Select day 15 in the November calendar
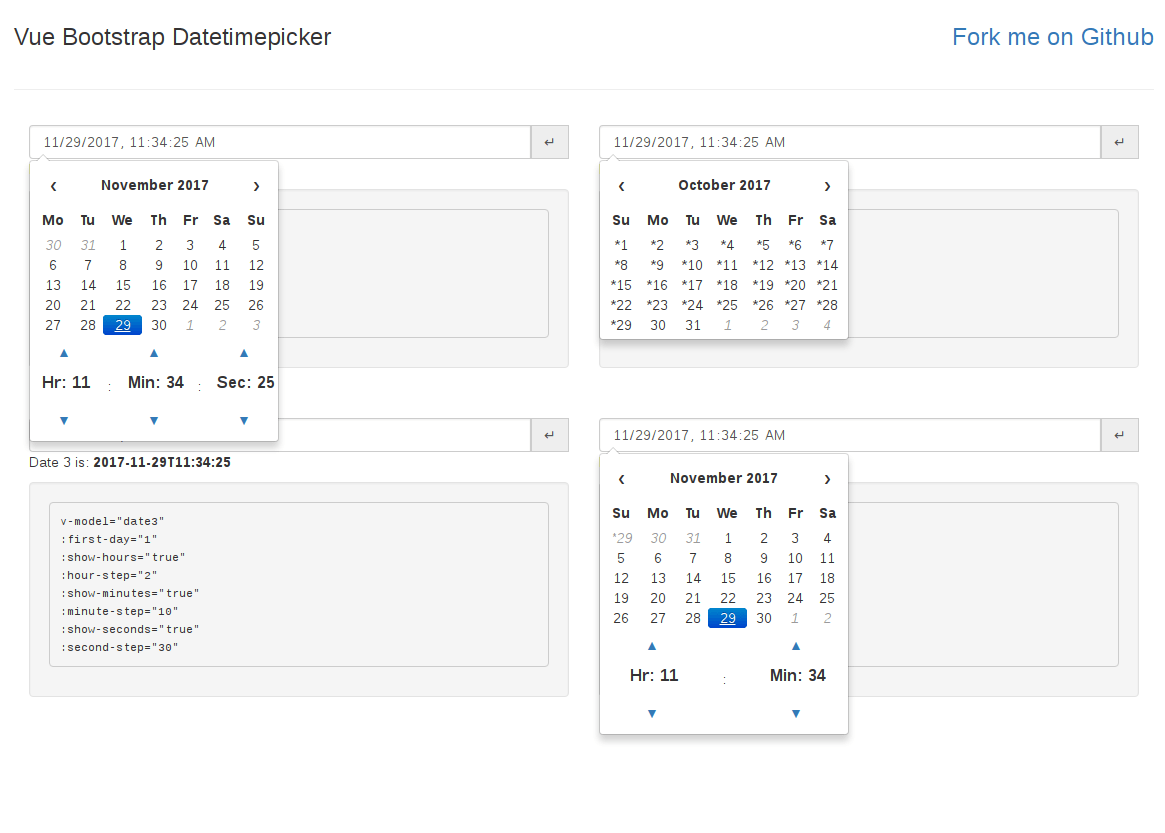The image size is (1165, 833). tap(122, 285)
